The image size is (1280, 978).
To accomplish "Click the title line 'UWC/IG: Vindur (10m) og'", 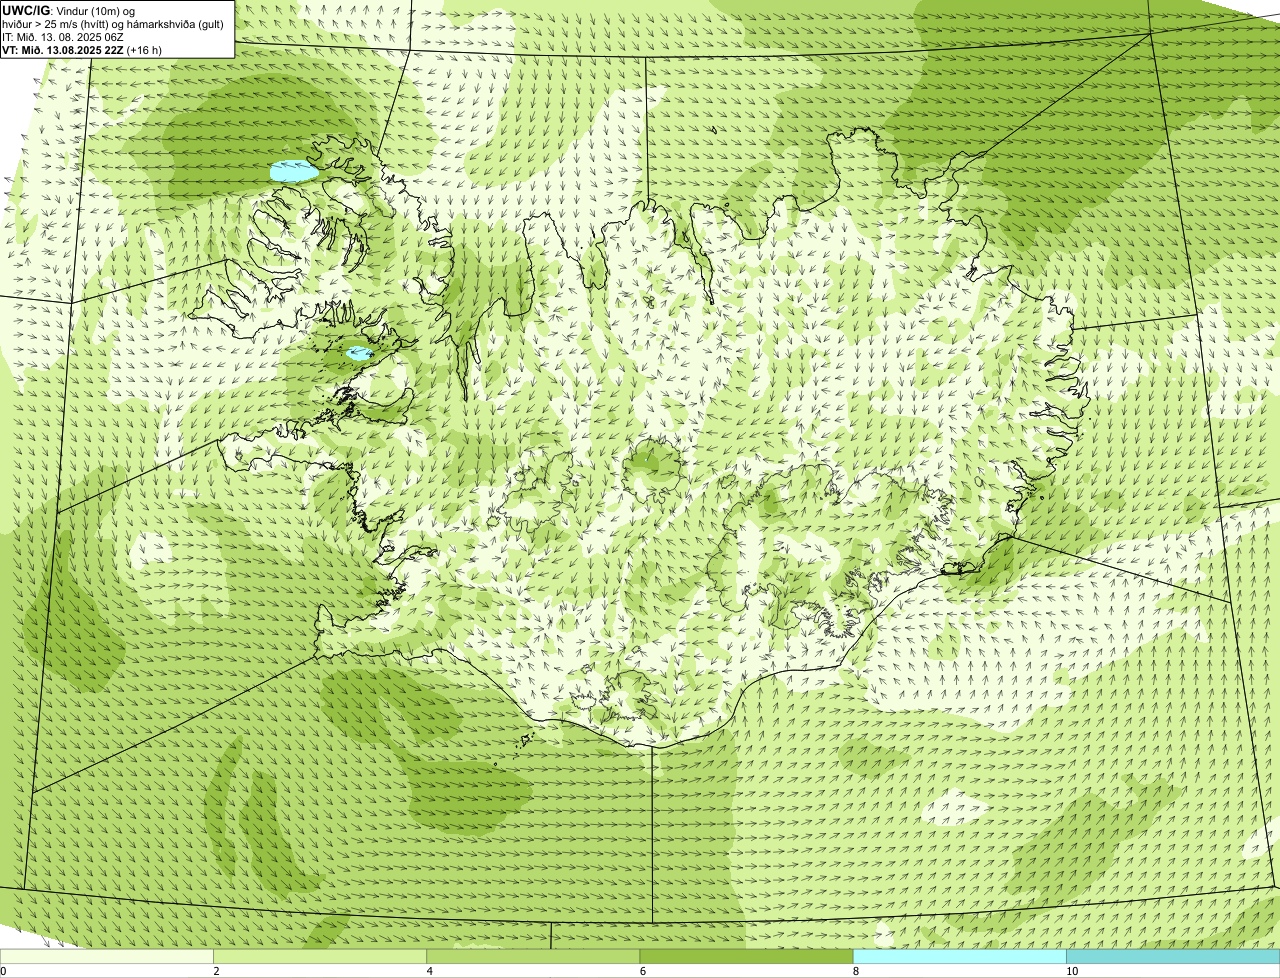I will [69, 11].
